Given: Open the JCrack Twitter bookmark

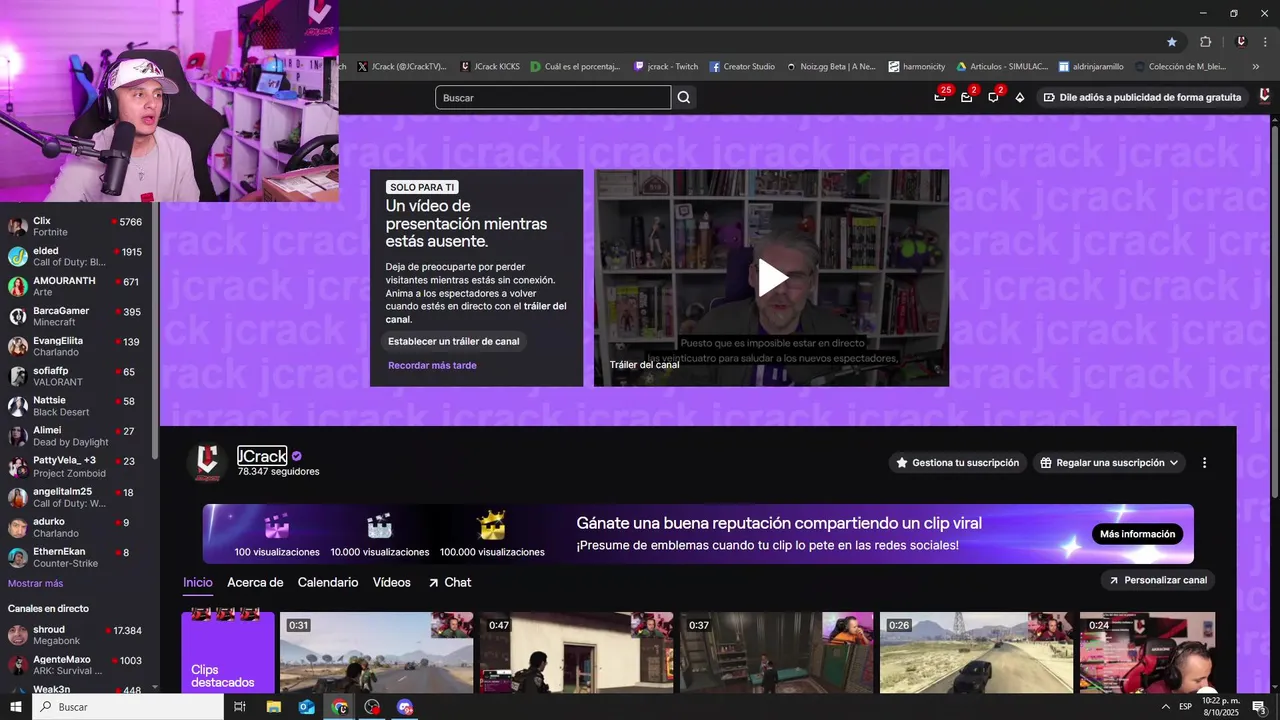Looking at the screenshot, I should (x=402, y=67).
